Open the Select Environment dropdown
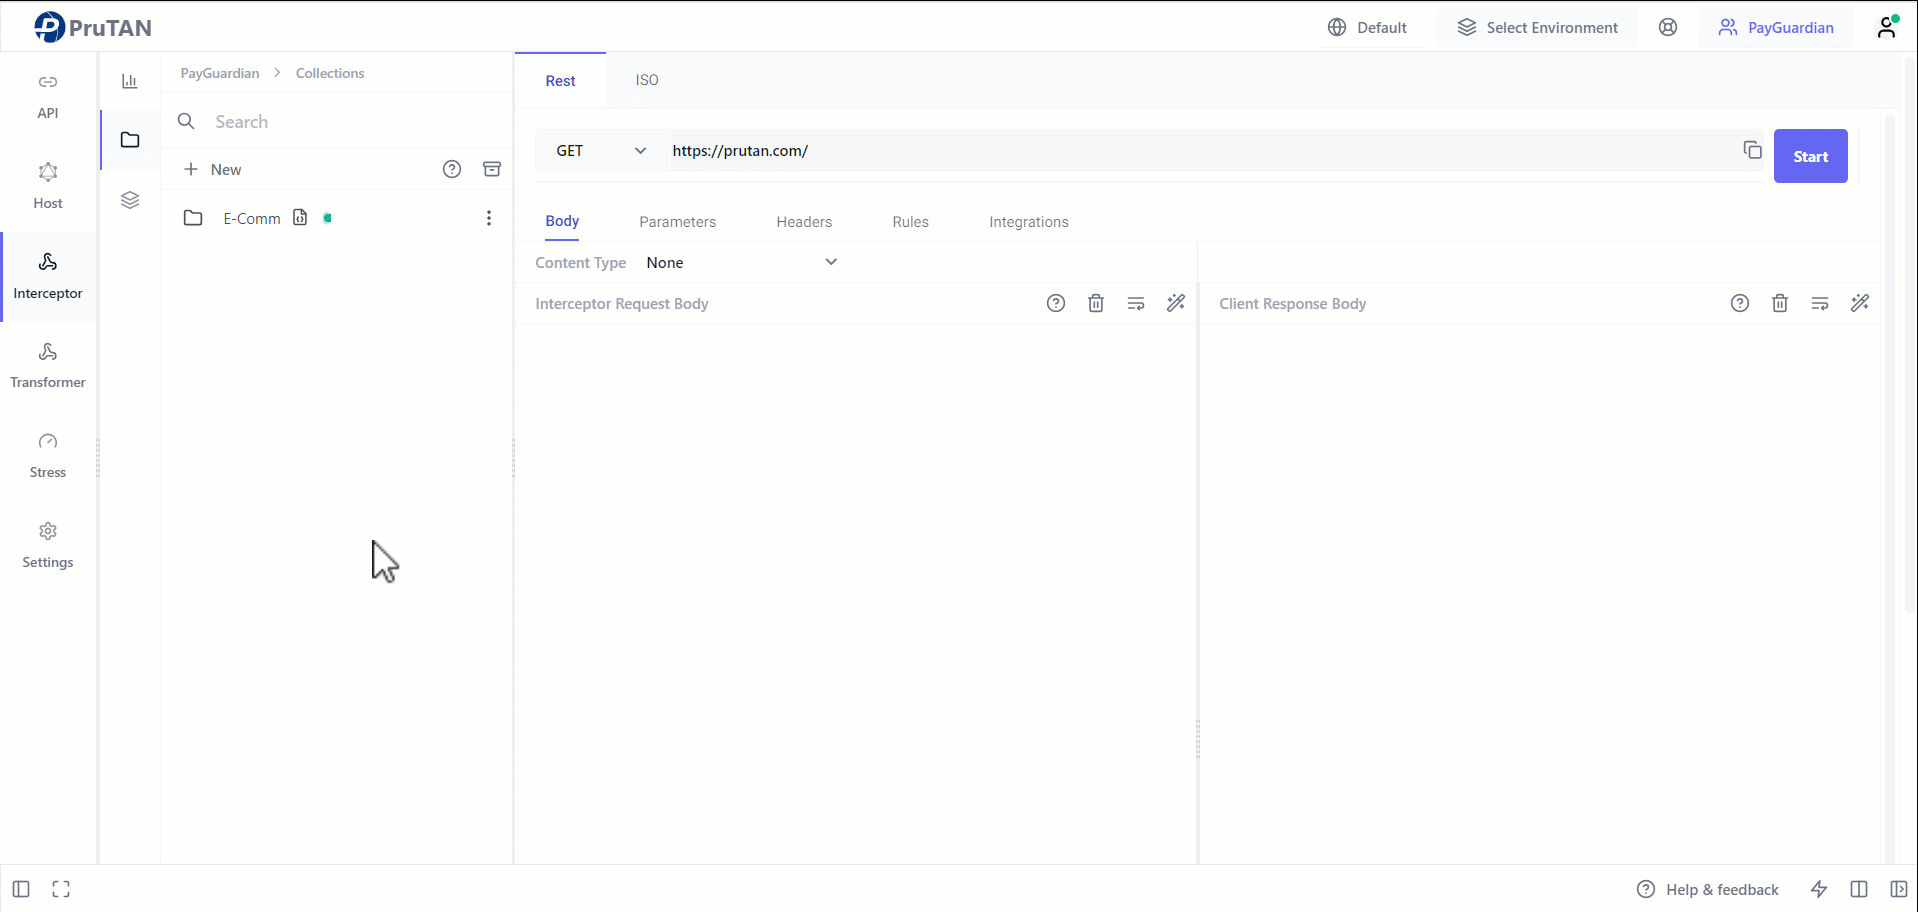Screen dimensions: 1918x912 [x=1537, y=27]
